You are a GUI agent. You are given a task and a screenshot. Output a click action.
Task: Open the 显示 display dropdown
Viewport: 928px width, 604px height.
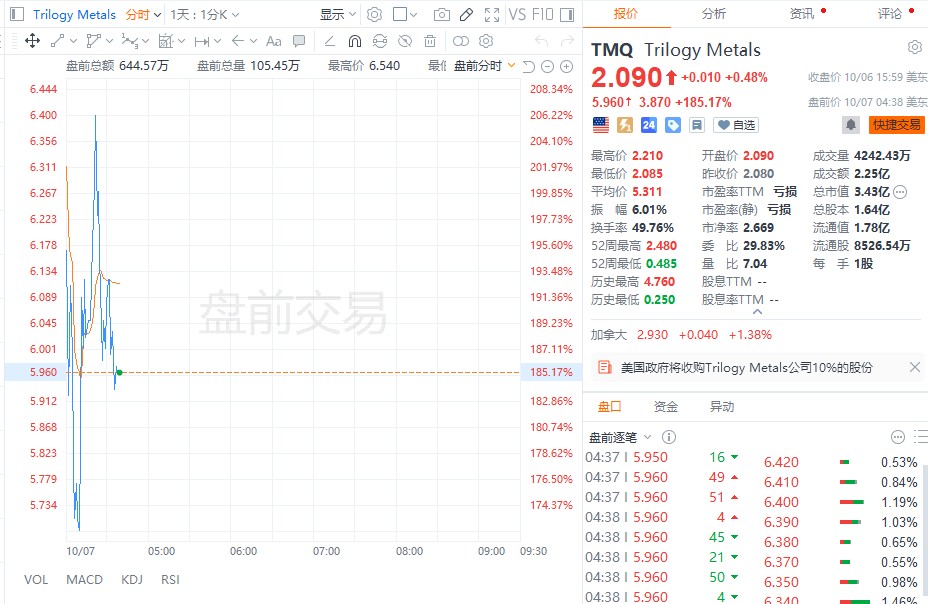coord(338,14)
